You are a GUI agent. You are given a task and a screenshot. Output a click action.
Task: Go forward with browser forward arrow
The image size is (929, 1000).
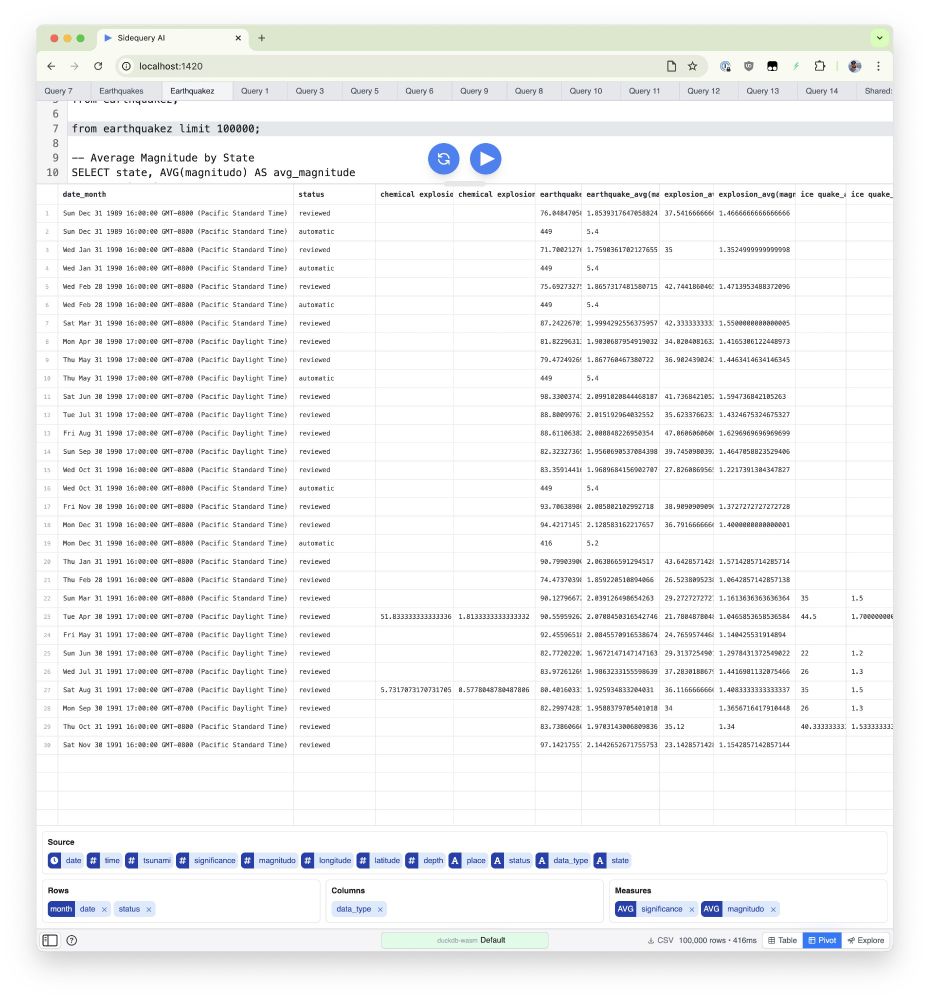pyautogui.click(x=75, y=66)
